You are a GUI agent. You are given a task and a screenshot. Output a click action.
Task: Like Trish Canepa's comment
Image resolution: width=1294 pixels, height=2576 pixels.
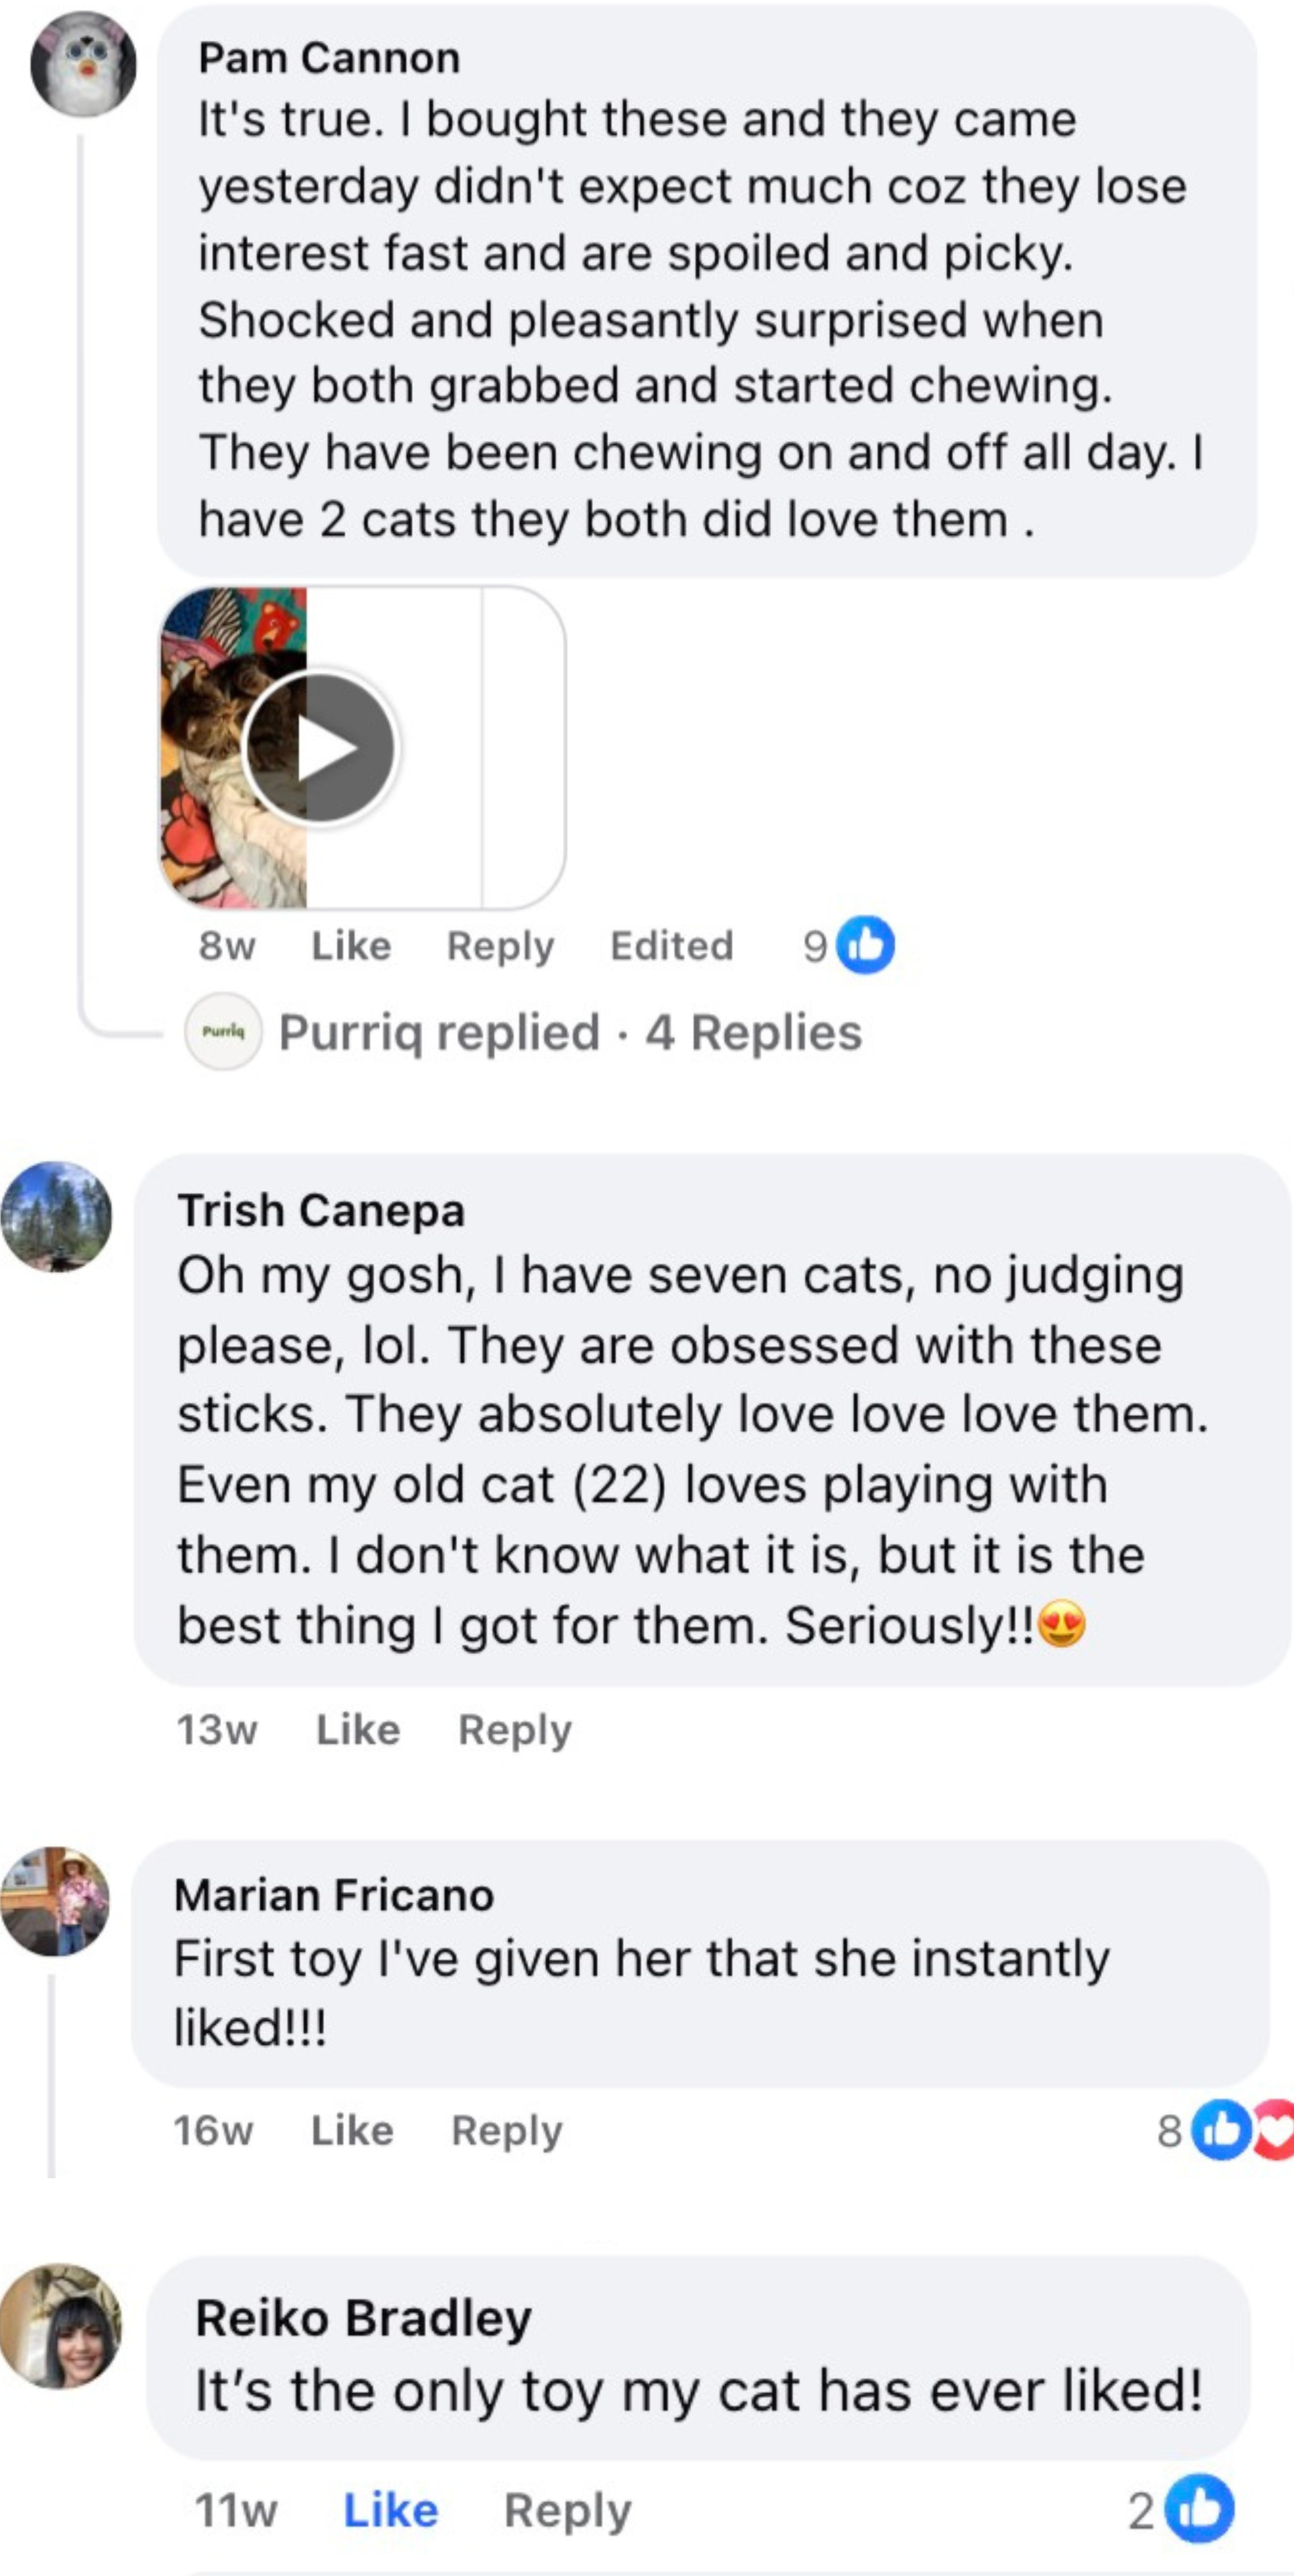tap(358, 1730)
